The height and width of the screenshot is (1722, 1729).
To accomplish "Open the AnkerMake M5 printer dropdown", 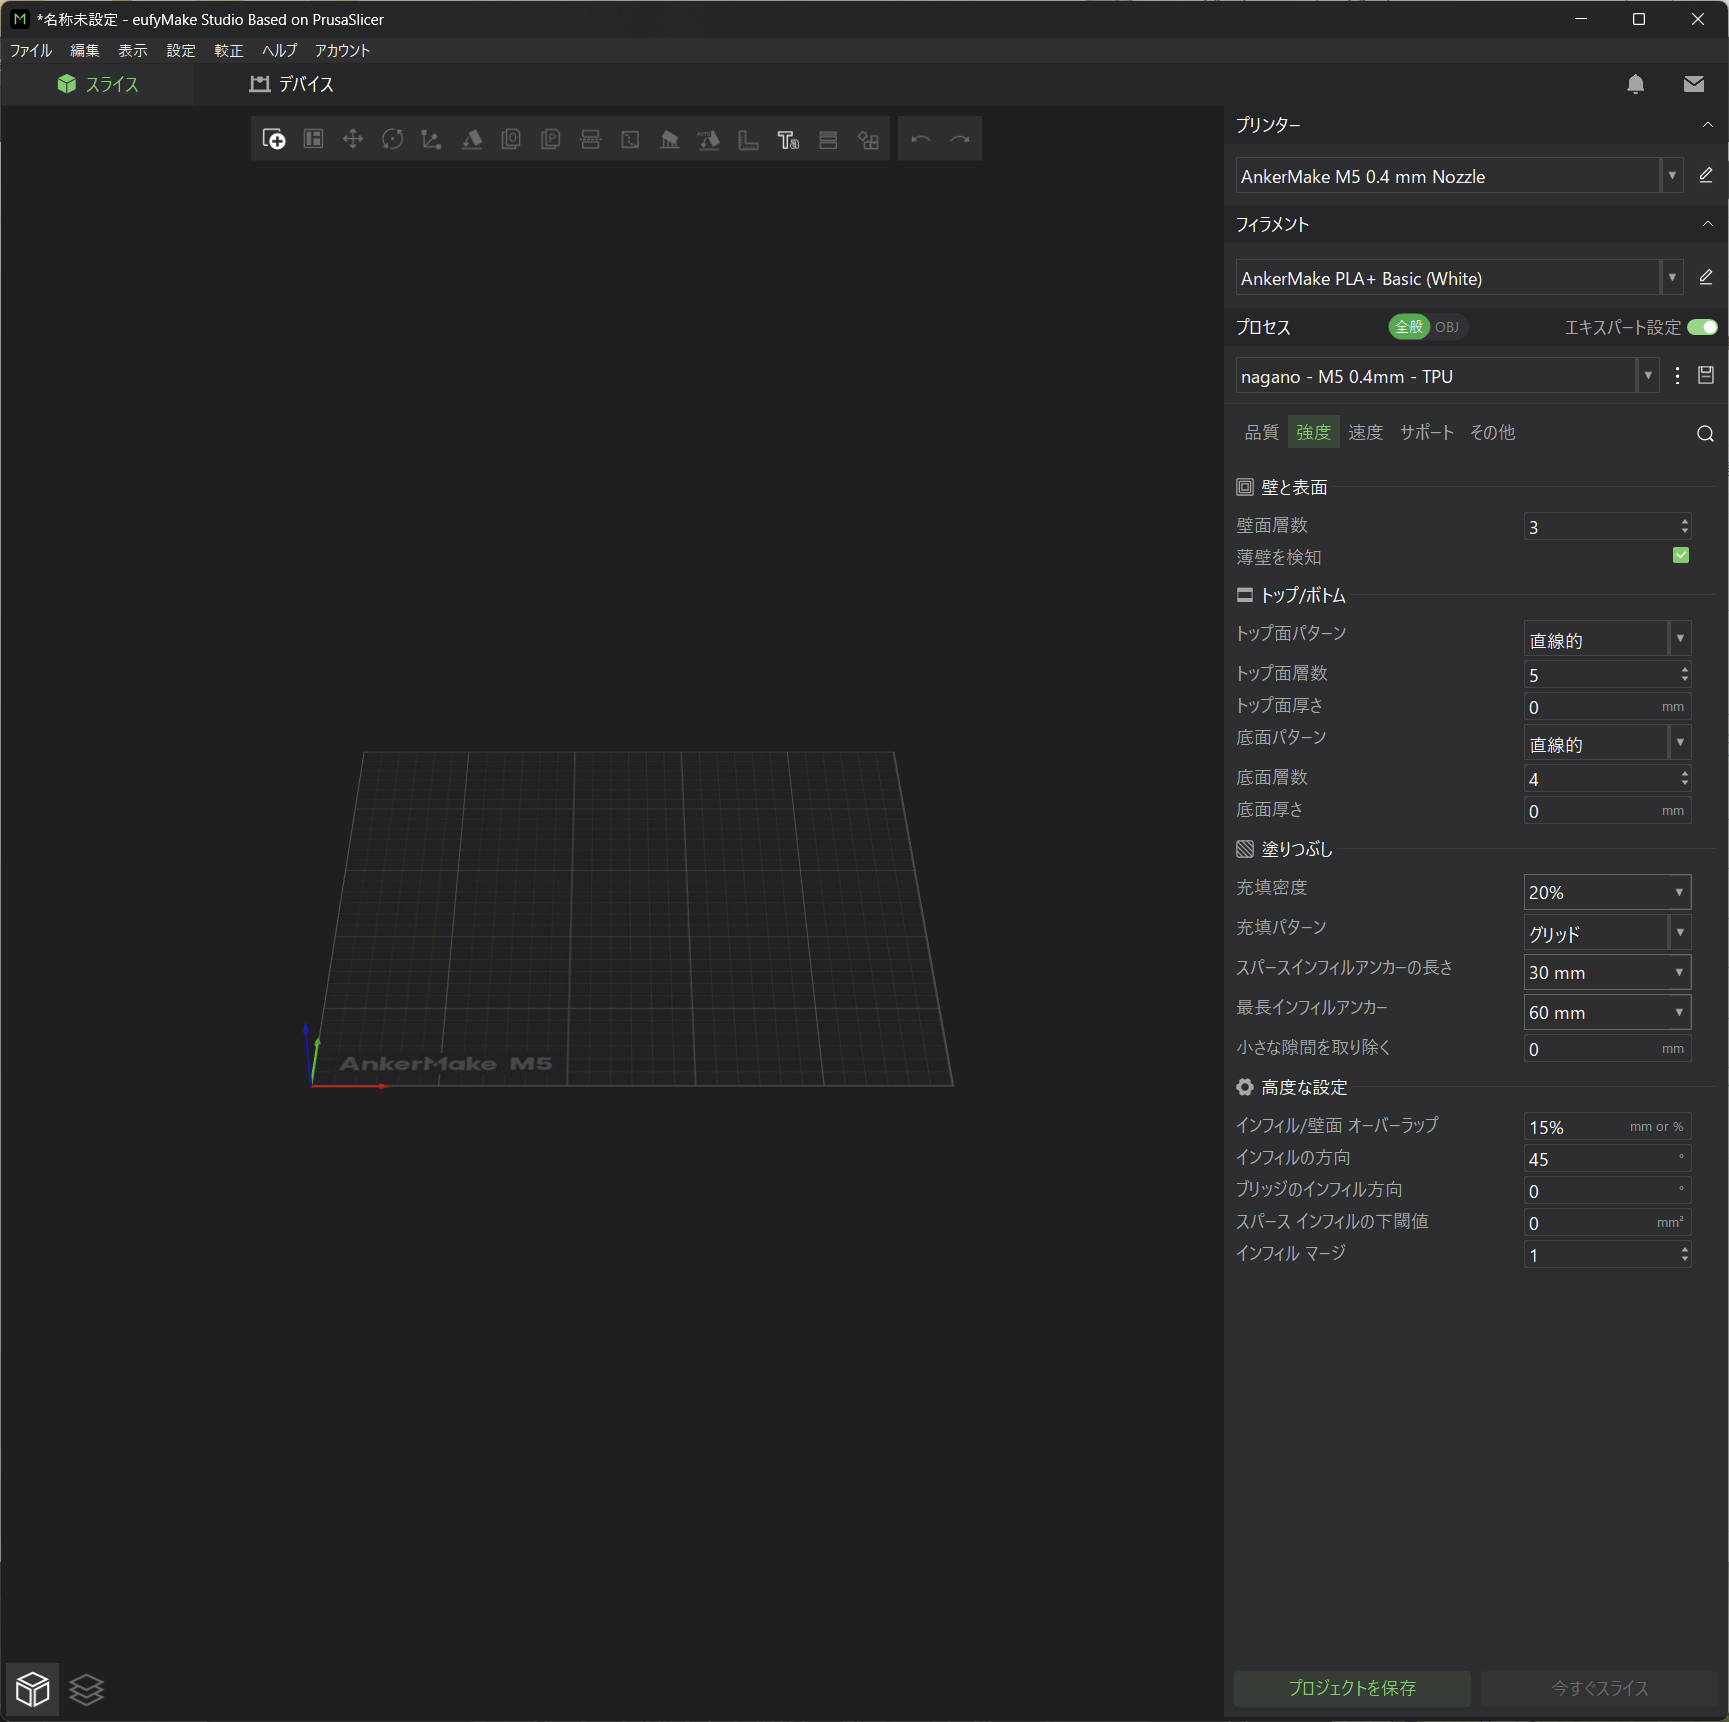I will pos(1672,176).
